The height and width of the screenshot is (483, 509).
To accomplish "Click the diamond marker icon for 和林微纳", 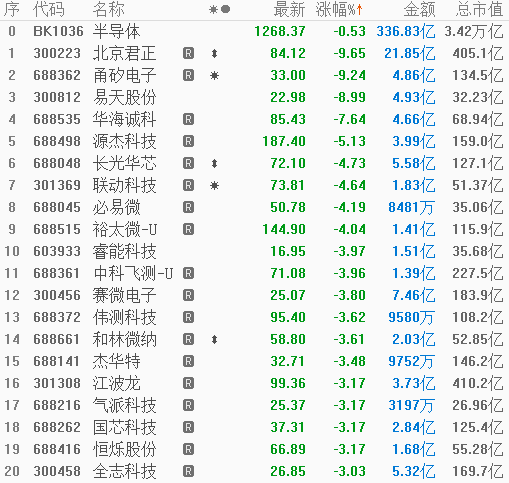I will pos(214,339).
